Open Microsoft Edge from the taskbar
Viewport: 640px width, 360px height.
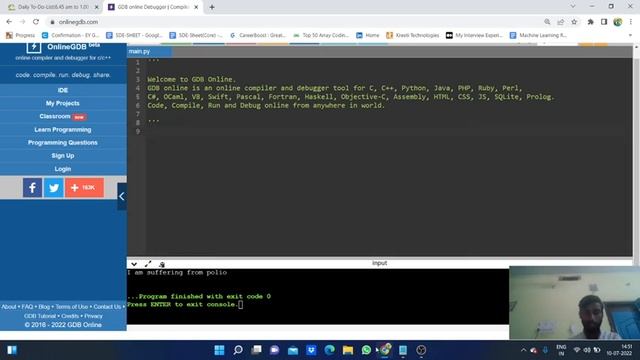pos(329,350)
